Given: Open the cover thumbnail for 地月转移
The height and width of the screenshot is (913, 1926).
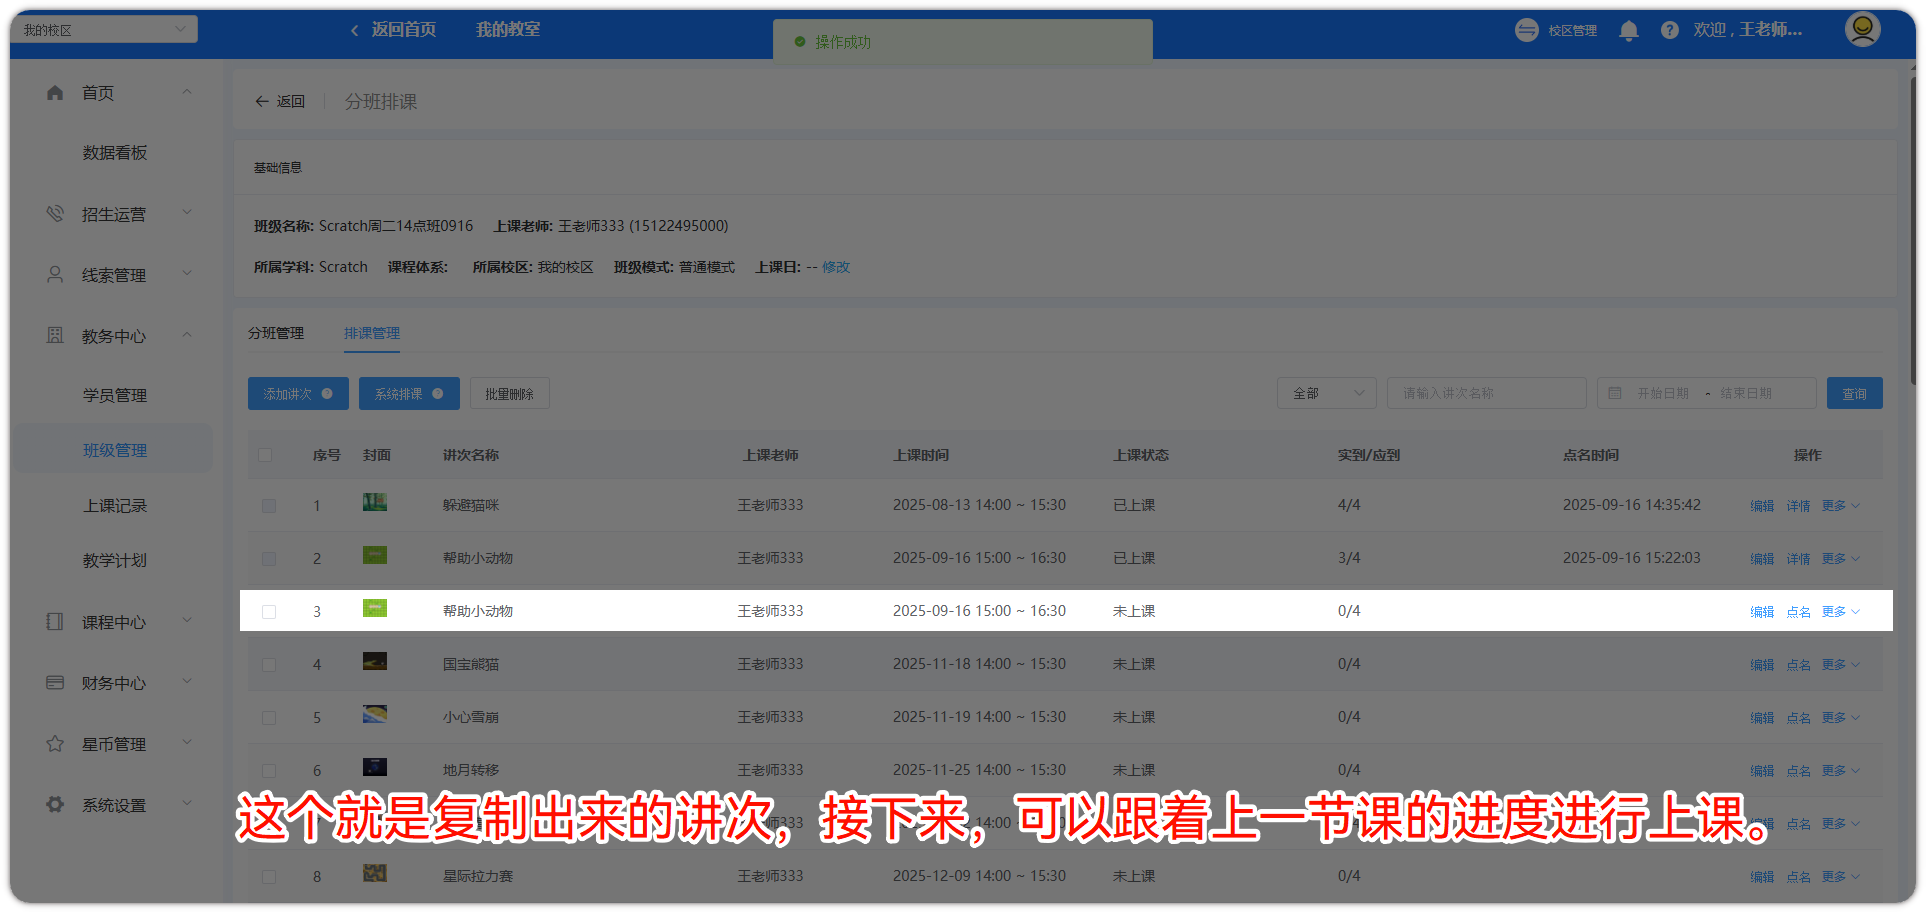Looking at the screenshot, I should (x=375, y=767).
